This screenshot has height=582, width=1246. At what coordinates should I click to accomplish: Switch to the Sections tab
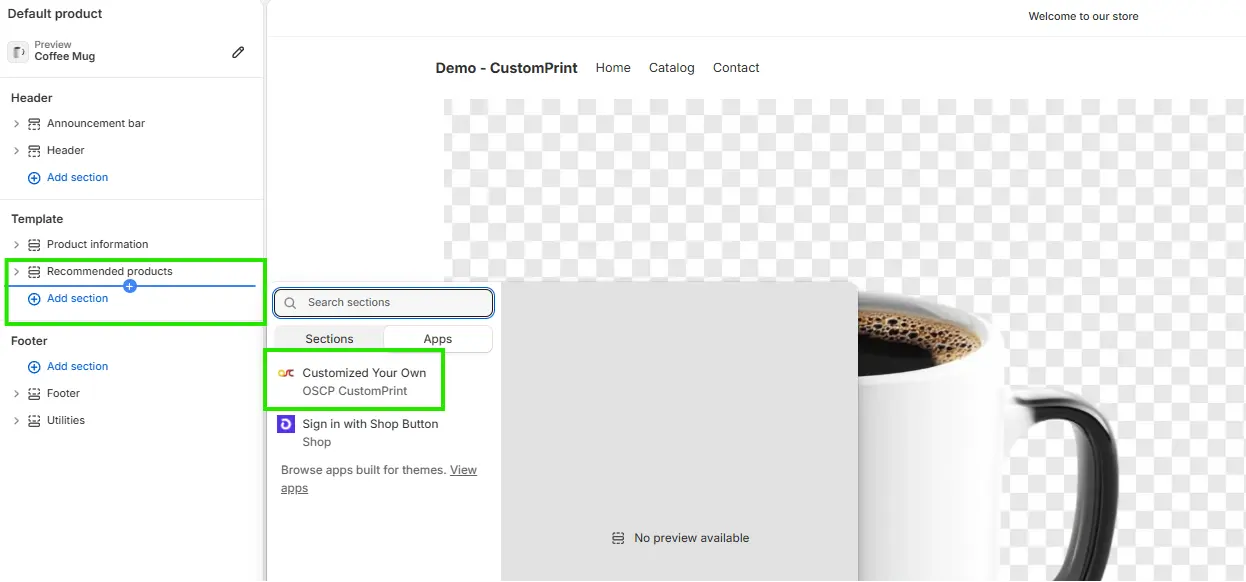click(329, 339)
